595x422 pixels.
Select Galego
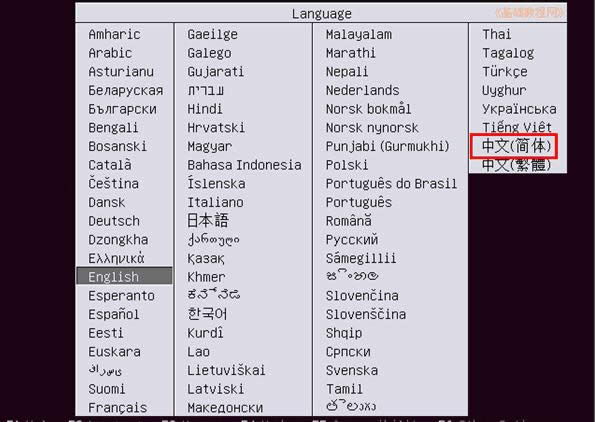209,53
